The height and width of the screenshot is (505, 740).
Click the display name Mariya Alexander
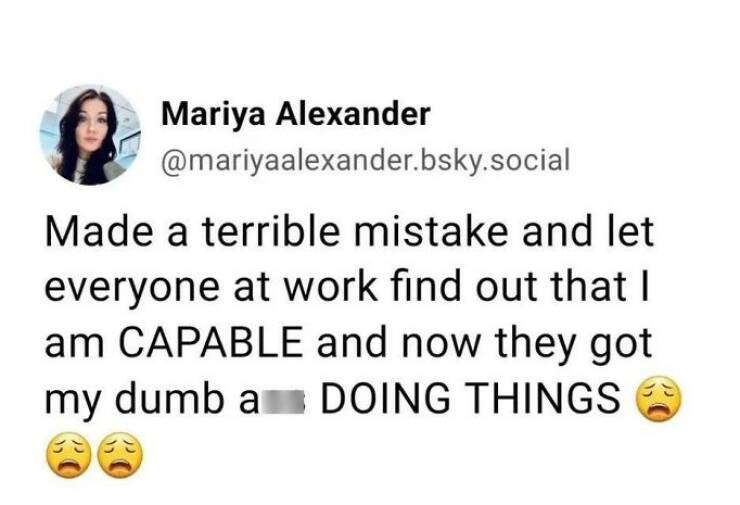click(x=295, y=114)
